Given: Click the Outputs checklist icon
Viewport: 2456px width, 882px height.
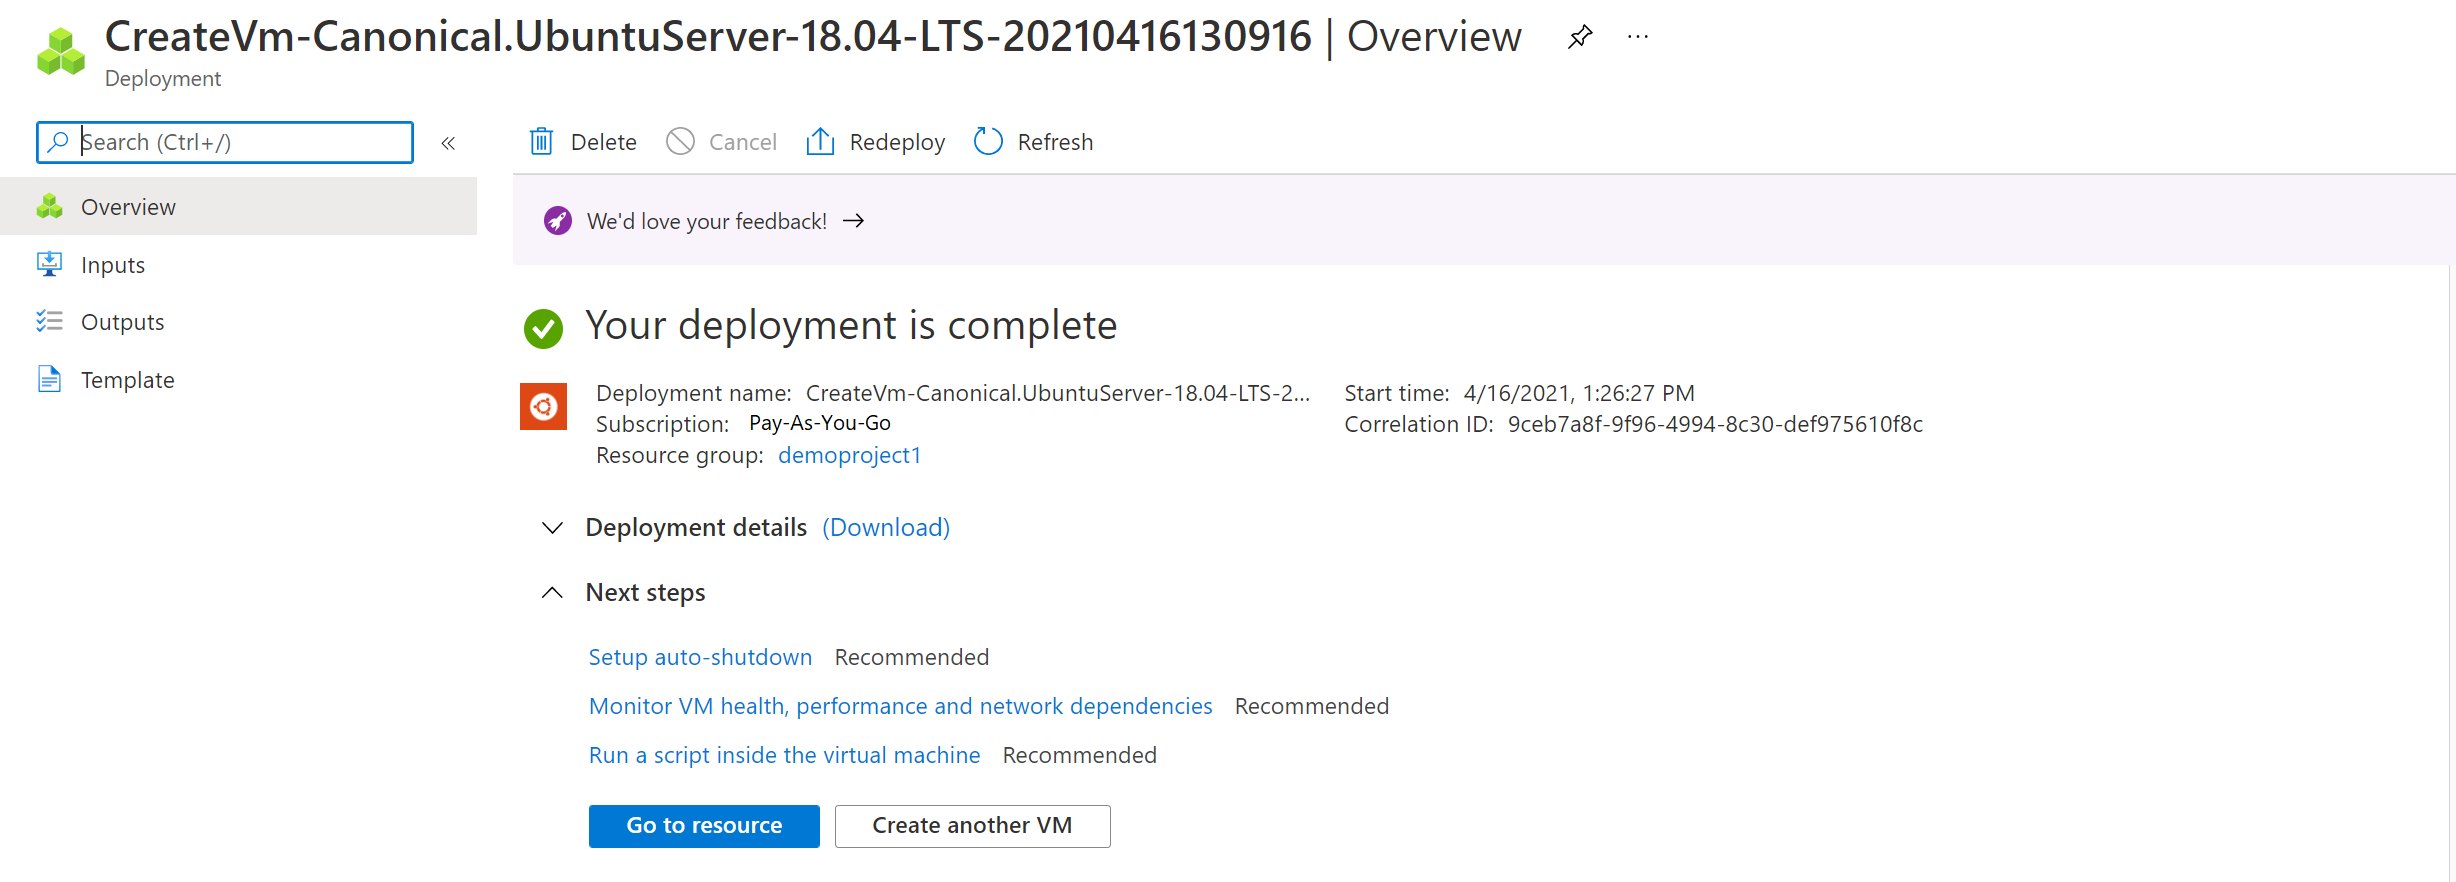Looking at the screenshot, I should (x=50, y=321).
